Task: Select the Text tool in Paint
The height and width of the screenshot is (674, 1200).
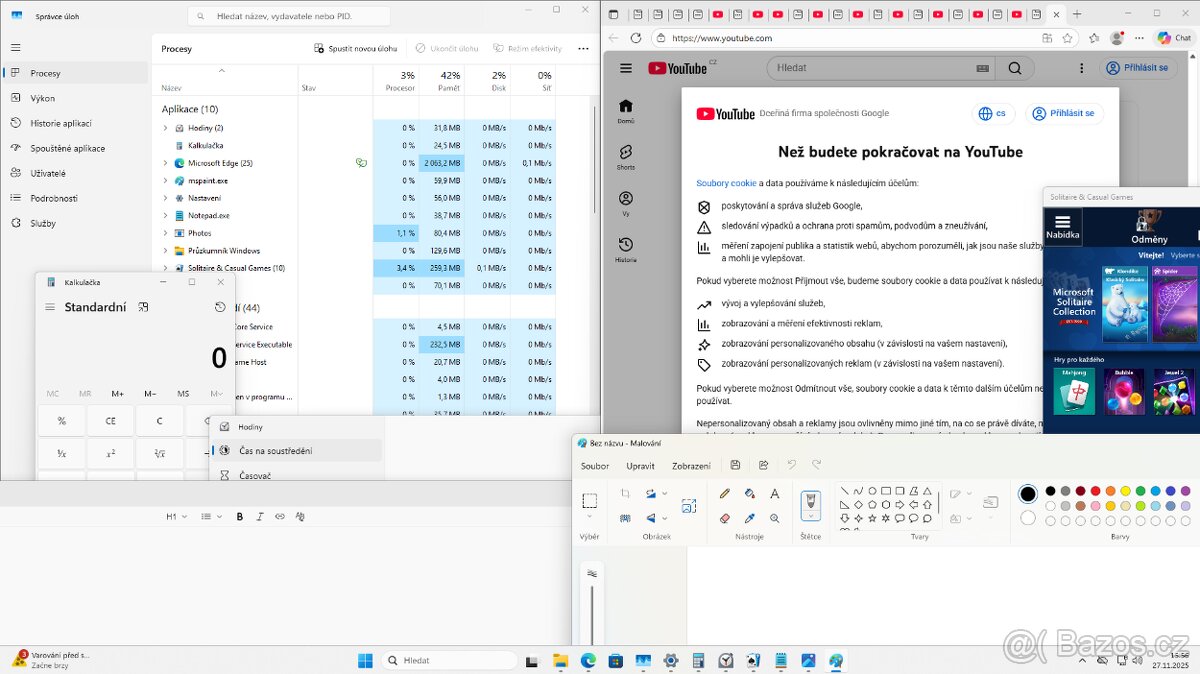Action: point(775,493)
